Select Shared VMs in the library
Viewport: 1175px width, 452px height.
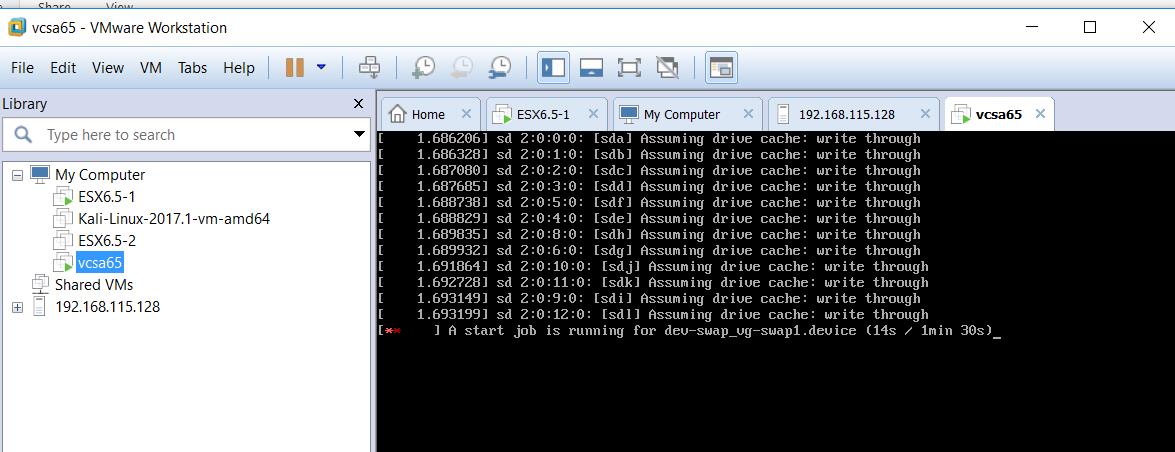pos(94,285)
